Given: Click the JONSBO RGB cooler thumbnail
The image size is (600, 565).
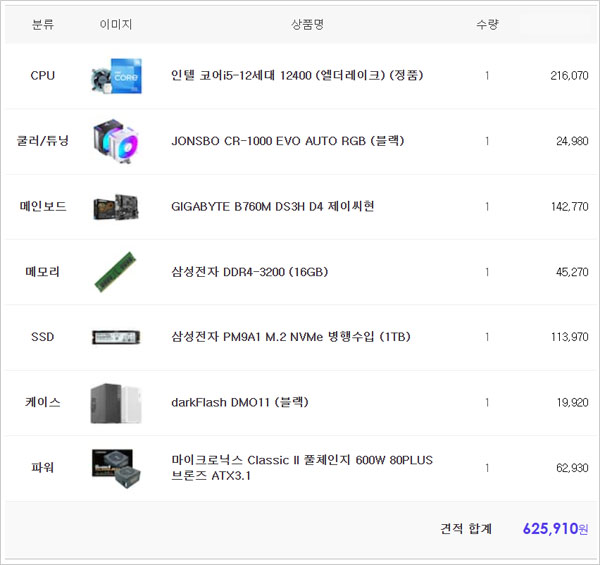Looking at the screenshot, I should pyautogui.click(x=116, y=141).
